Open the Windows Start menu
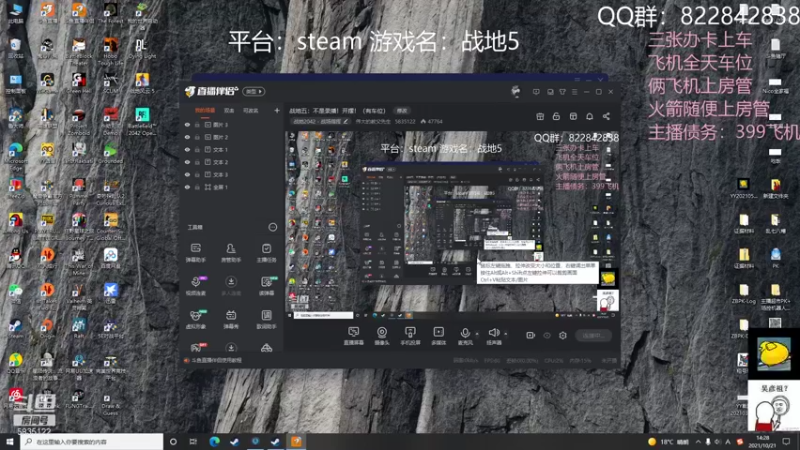The height and width of the screenshot is (450, 800). 9,441
